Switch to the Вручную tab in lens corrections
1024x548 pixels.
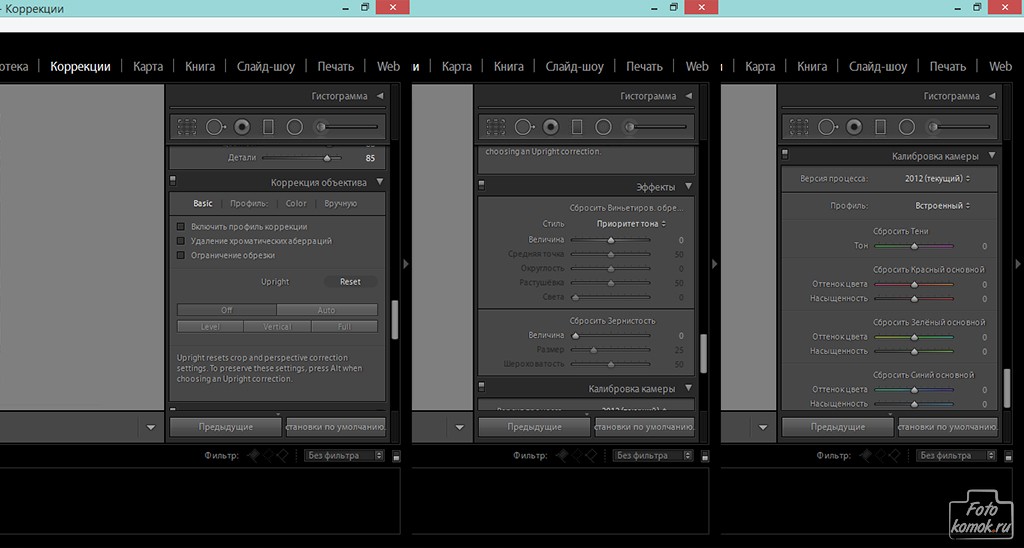(x=340, y=203)
